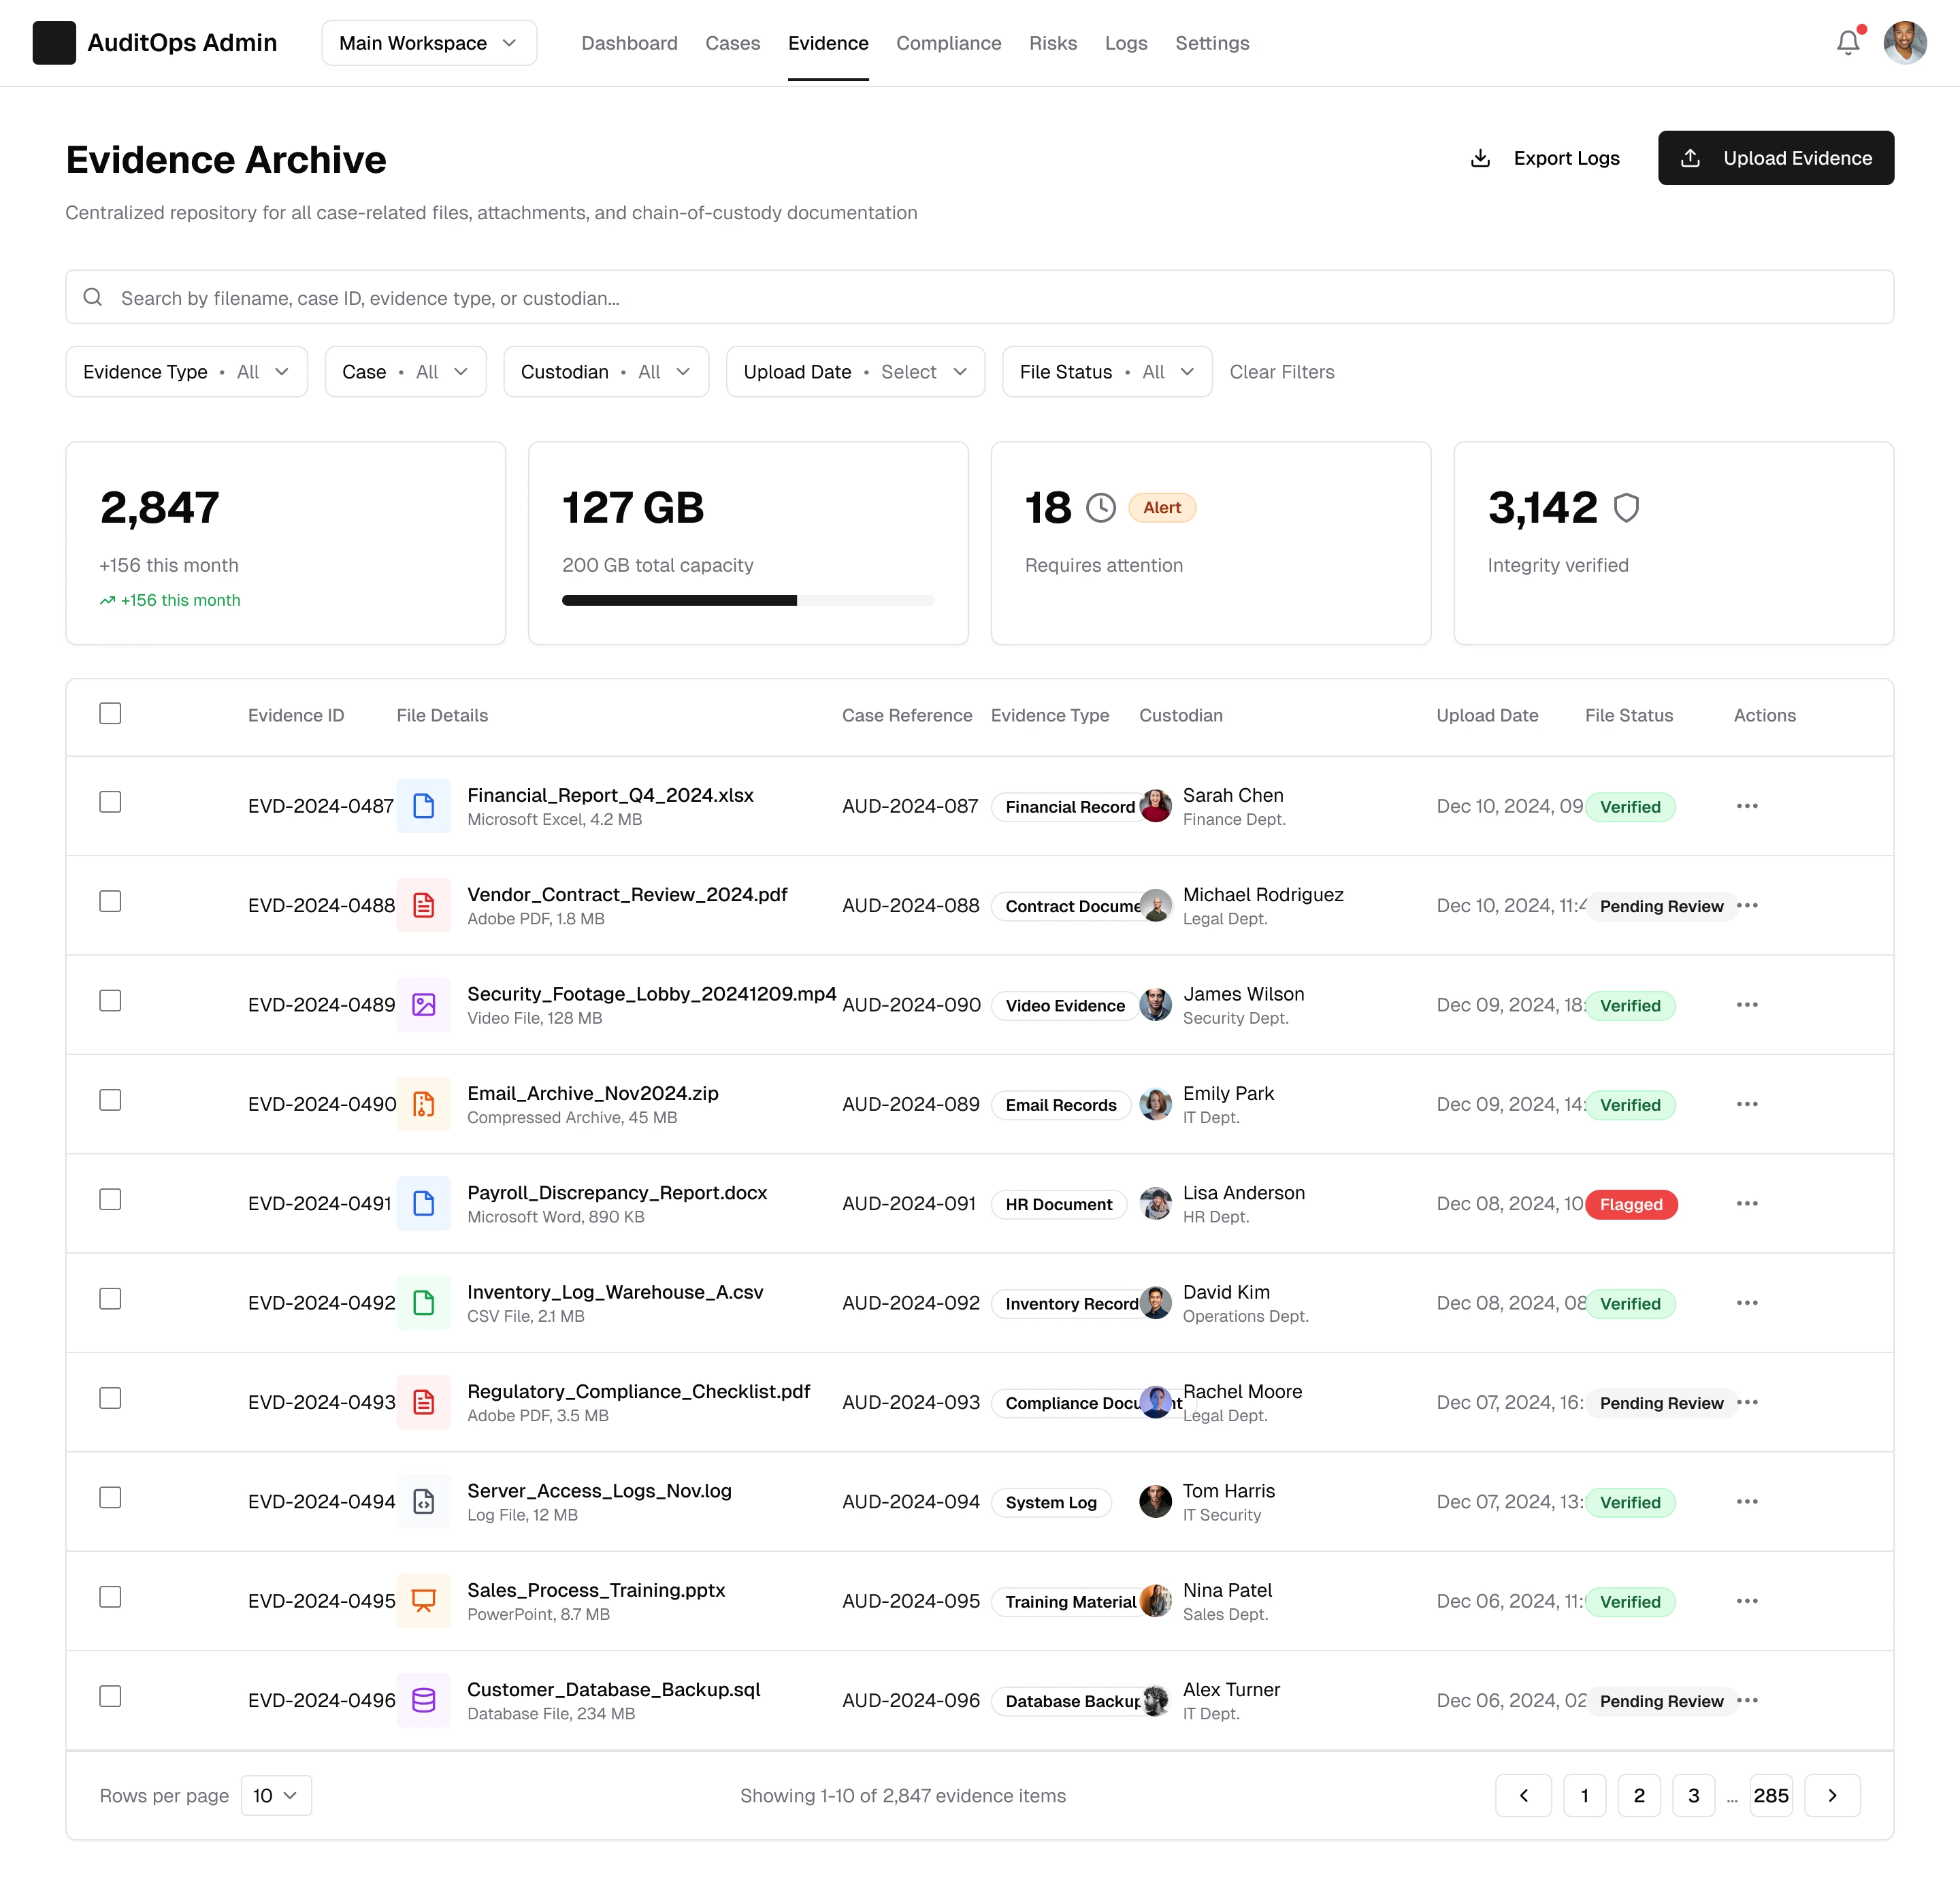Click the storage capacity progress bar
The width and height of the screenshot is (1960, 1884).
click(x=747, y=600)
